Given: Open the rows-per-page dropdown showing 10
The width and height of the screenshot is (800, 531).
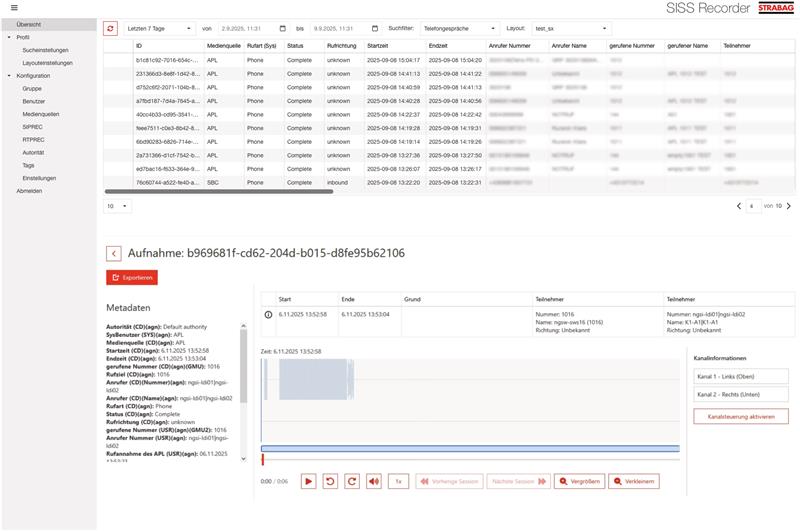Looking at the screenshot, I should pyautogui.click(x=118, y=205).
